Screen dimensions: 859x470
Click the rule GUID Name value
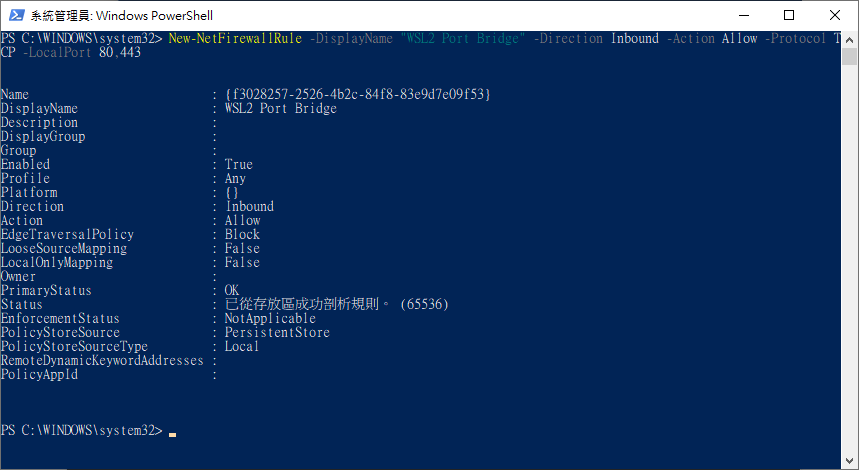(358, 94)
